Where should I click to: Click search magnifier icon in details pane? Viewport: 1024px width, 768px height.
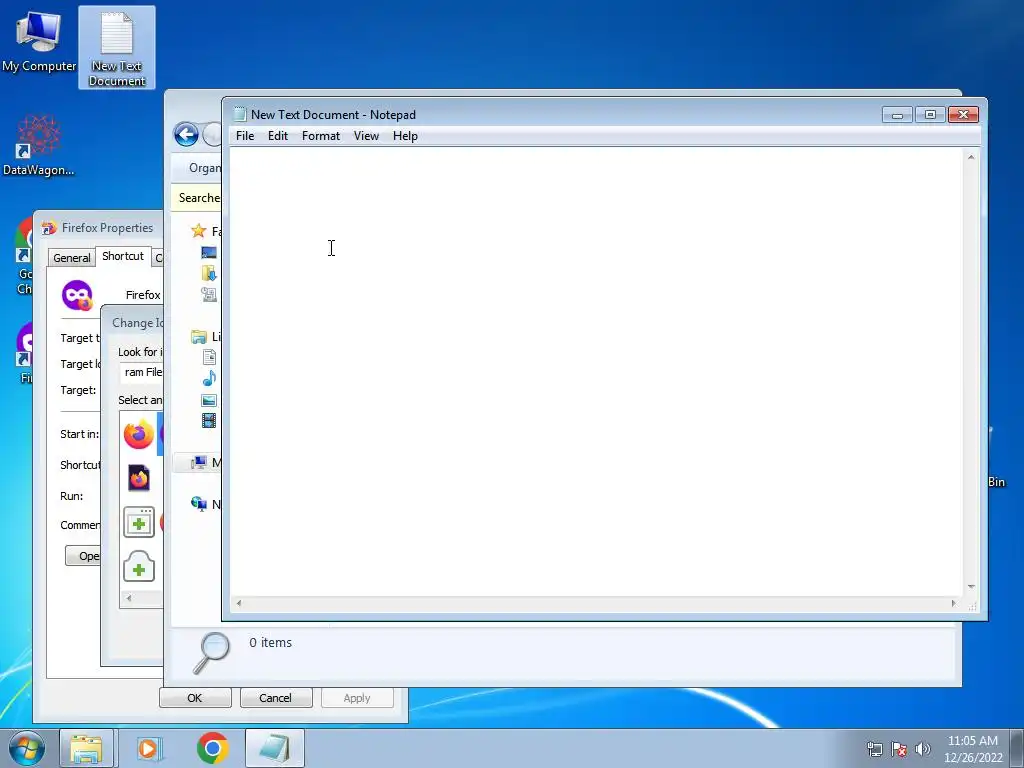coord(212,652)
